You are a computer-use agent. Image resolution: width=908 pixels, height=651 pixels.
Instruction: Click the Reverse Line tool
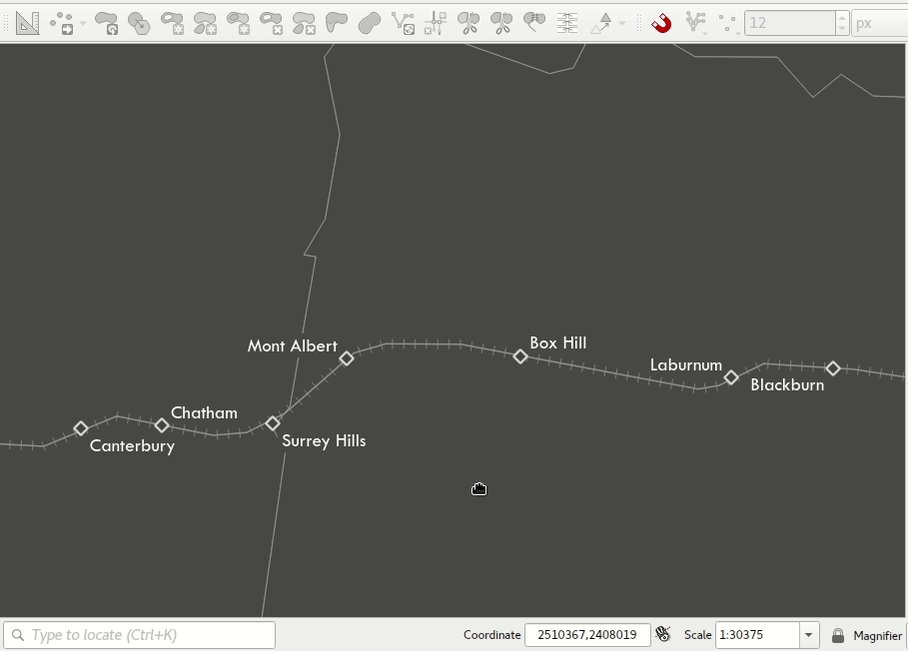point(402,23)
